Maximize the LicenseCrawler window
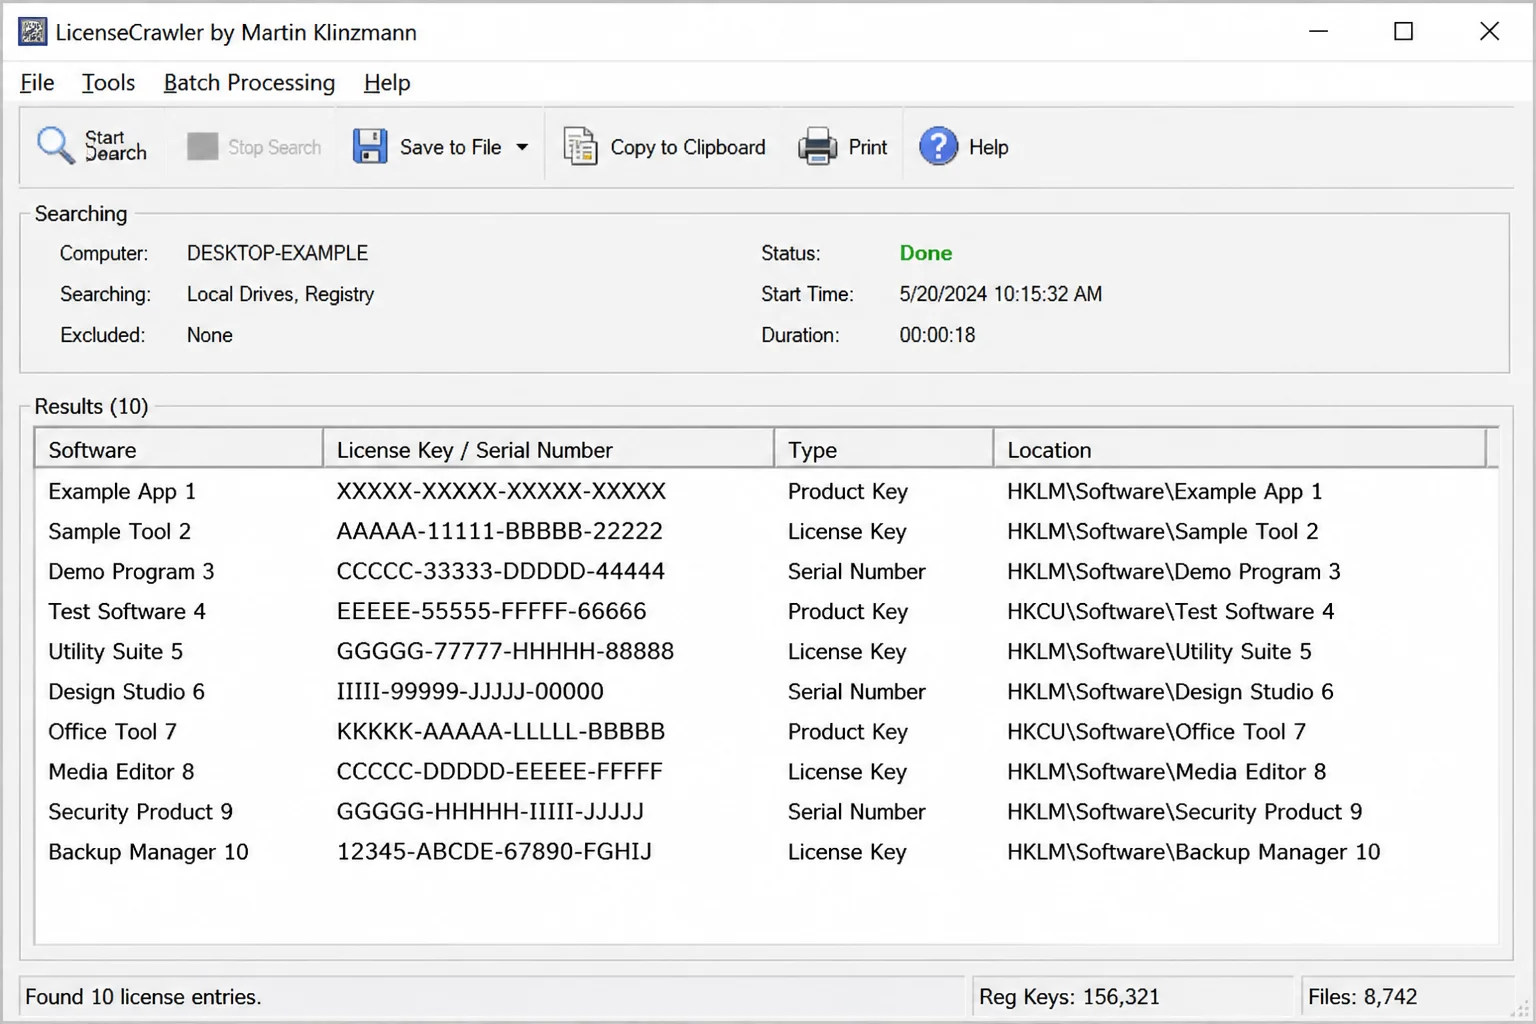Screen dimensions: 1536x1024 [x=1403, y=31]
